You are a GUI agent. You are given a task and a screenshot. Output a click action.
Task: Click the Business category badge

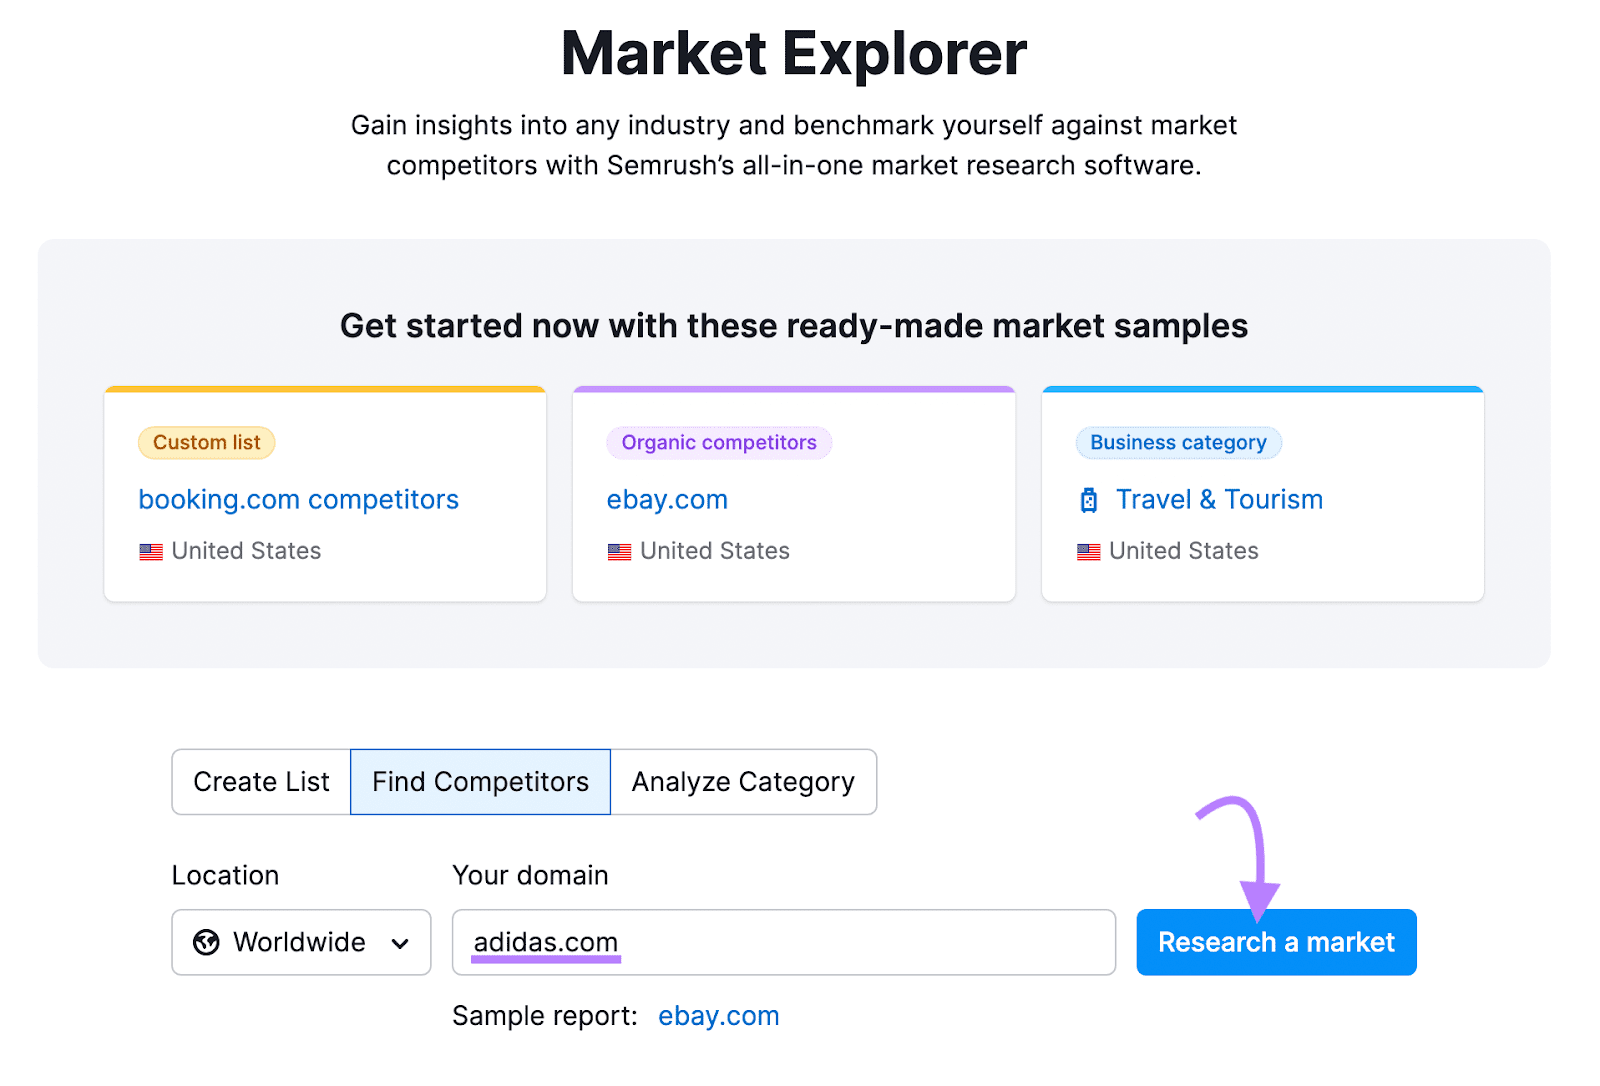[x=1178, y=442]
